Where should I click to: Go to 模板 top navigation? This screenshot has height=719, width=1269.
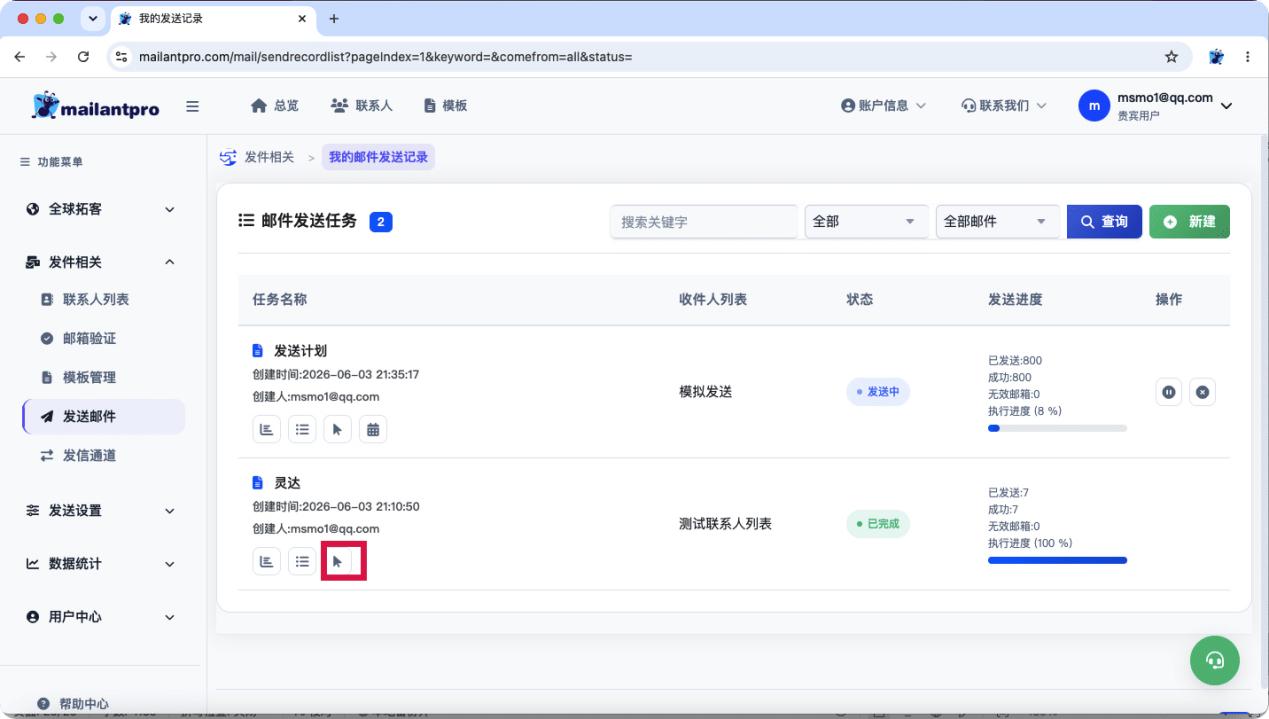[445, 106]
